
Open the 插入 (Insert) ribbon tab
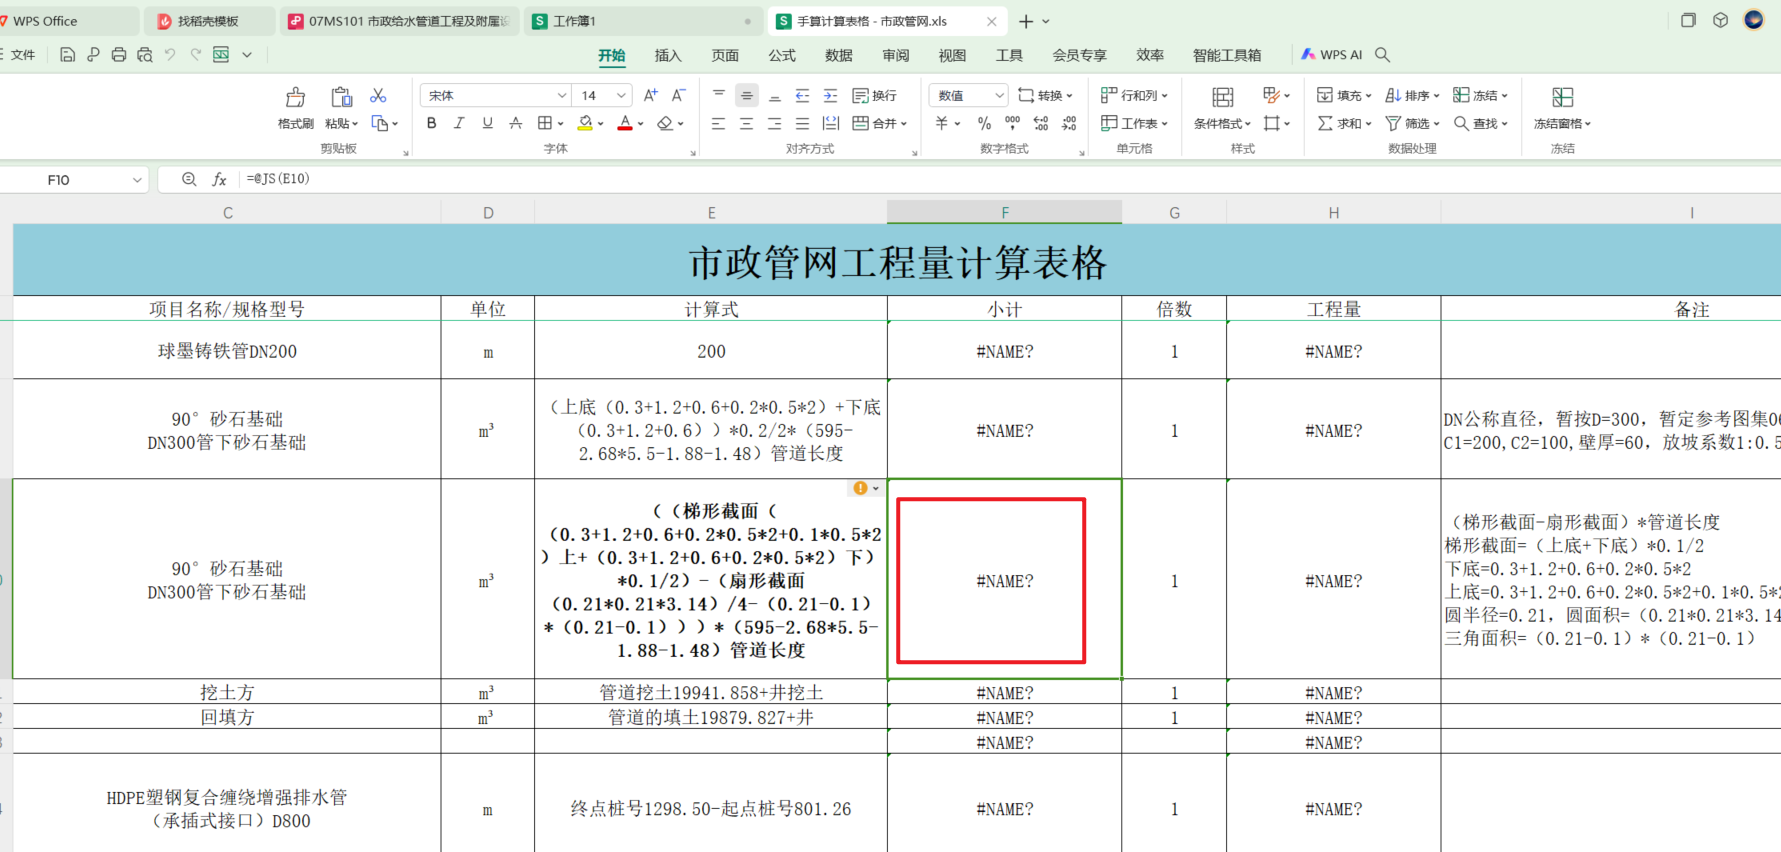click(x=668, y=55)
